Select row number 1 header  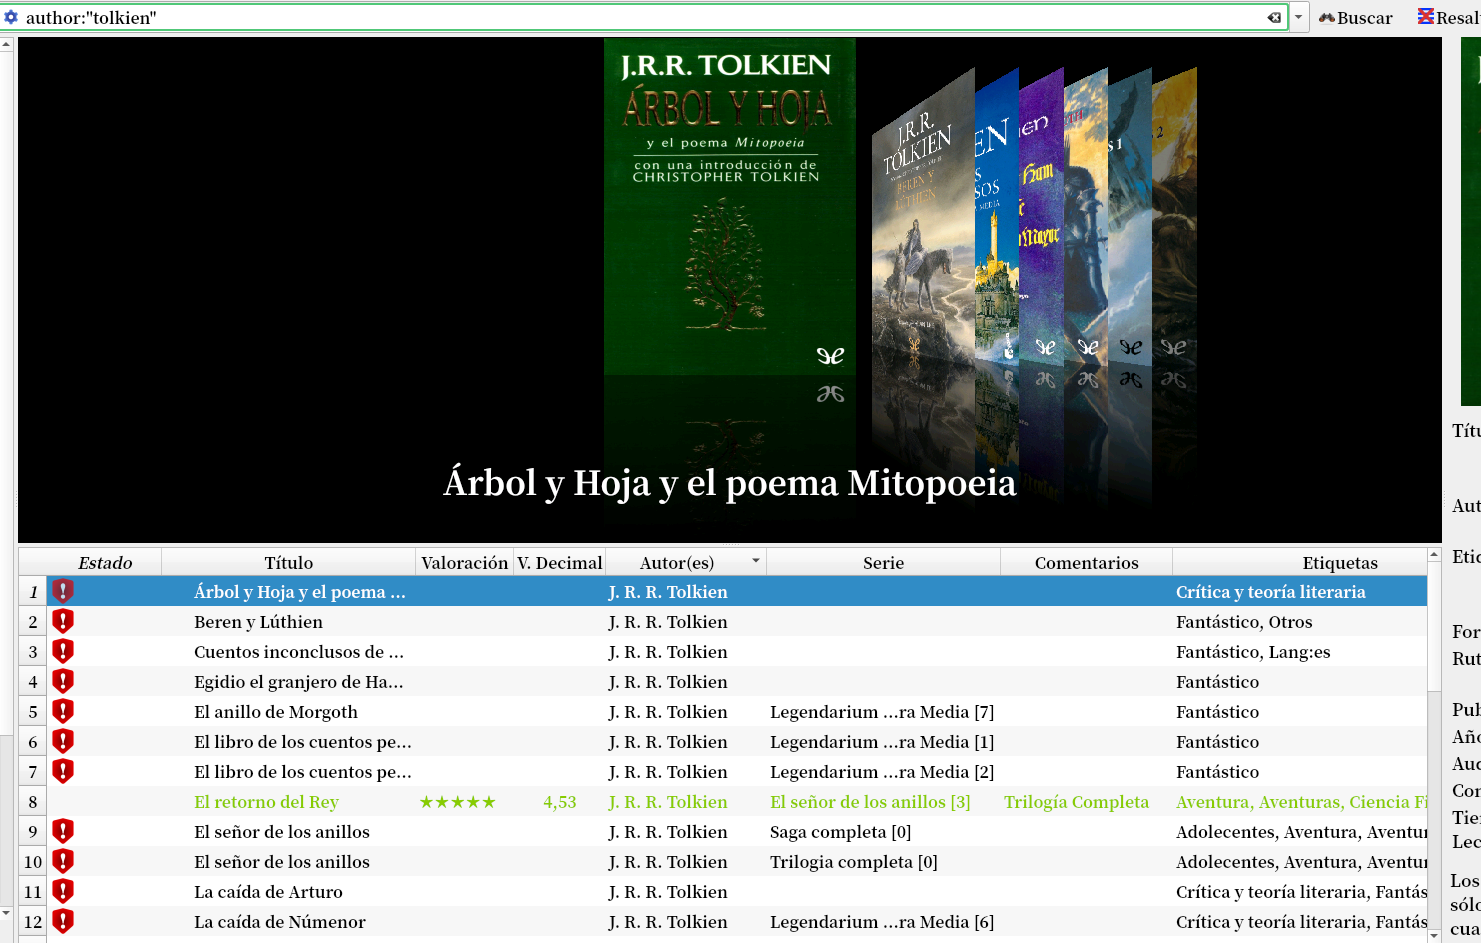point(33,591)
